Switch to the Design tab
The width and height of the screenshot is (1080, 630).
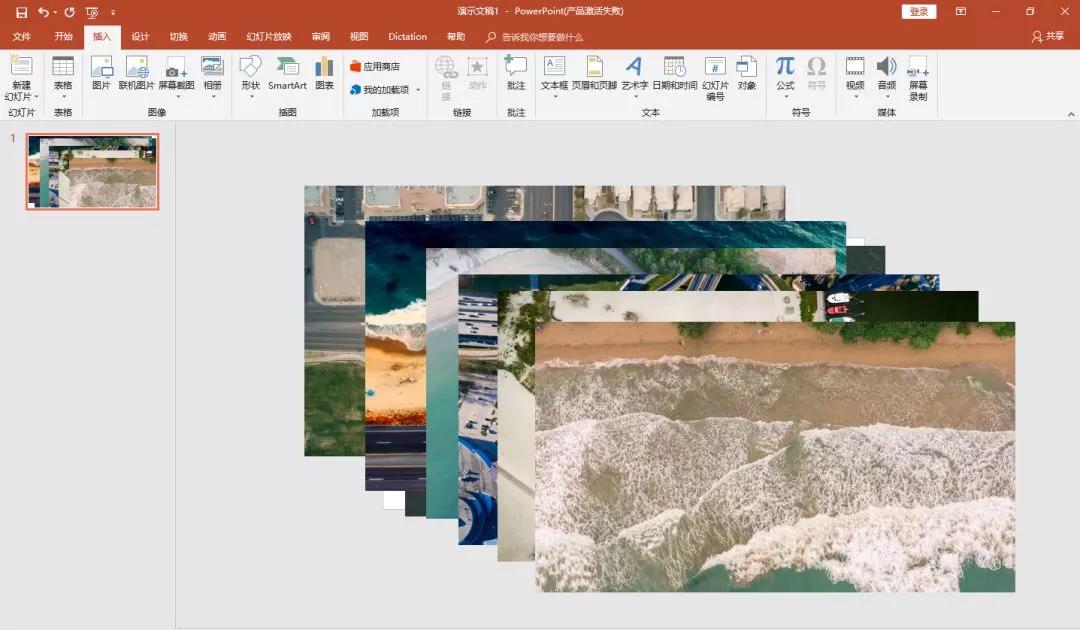(140, 37)
